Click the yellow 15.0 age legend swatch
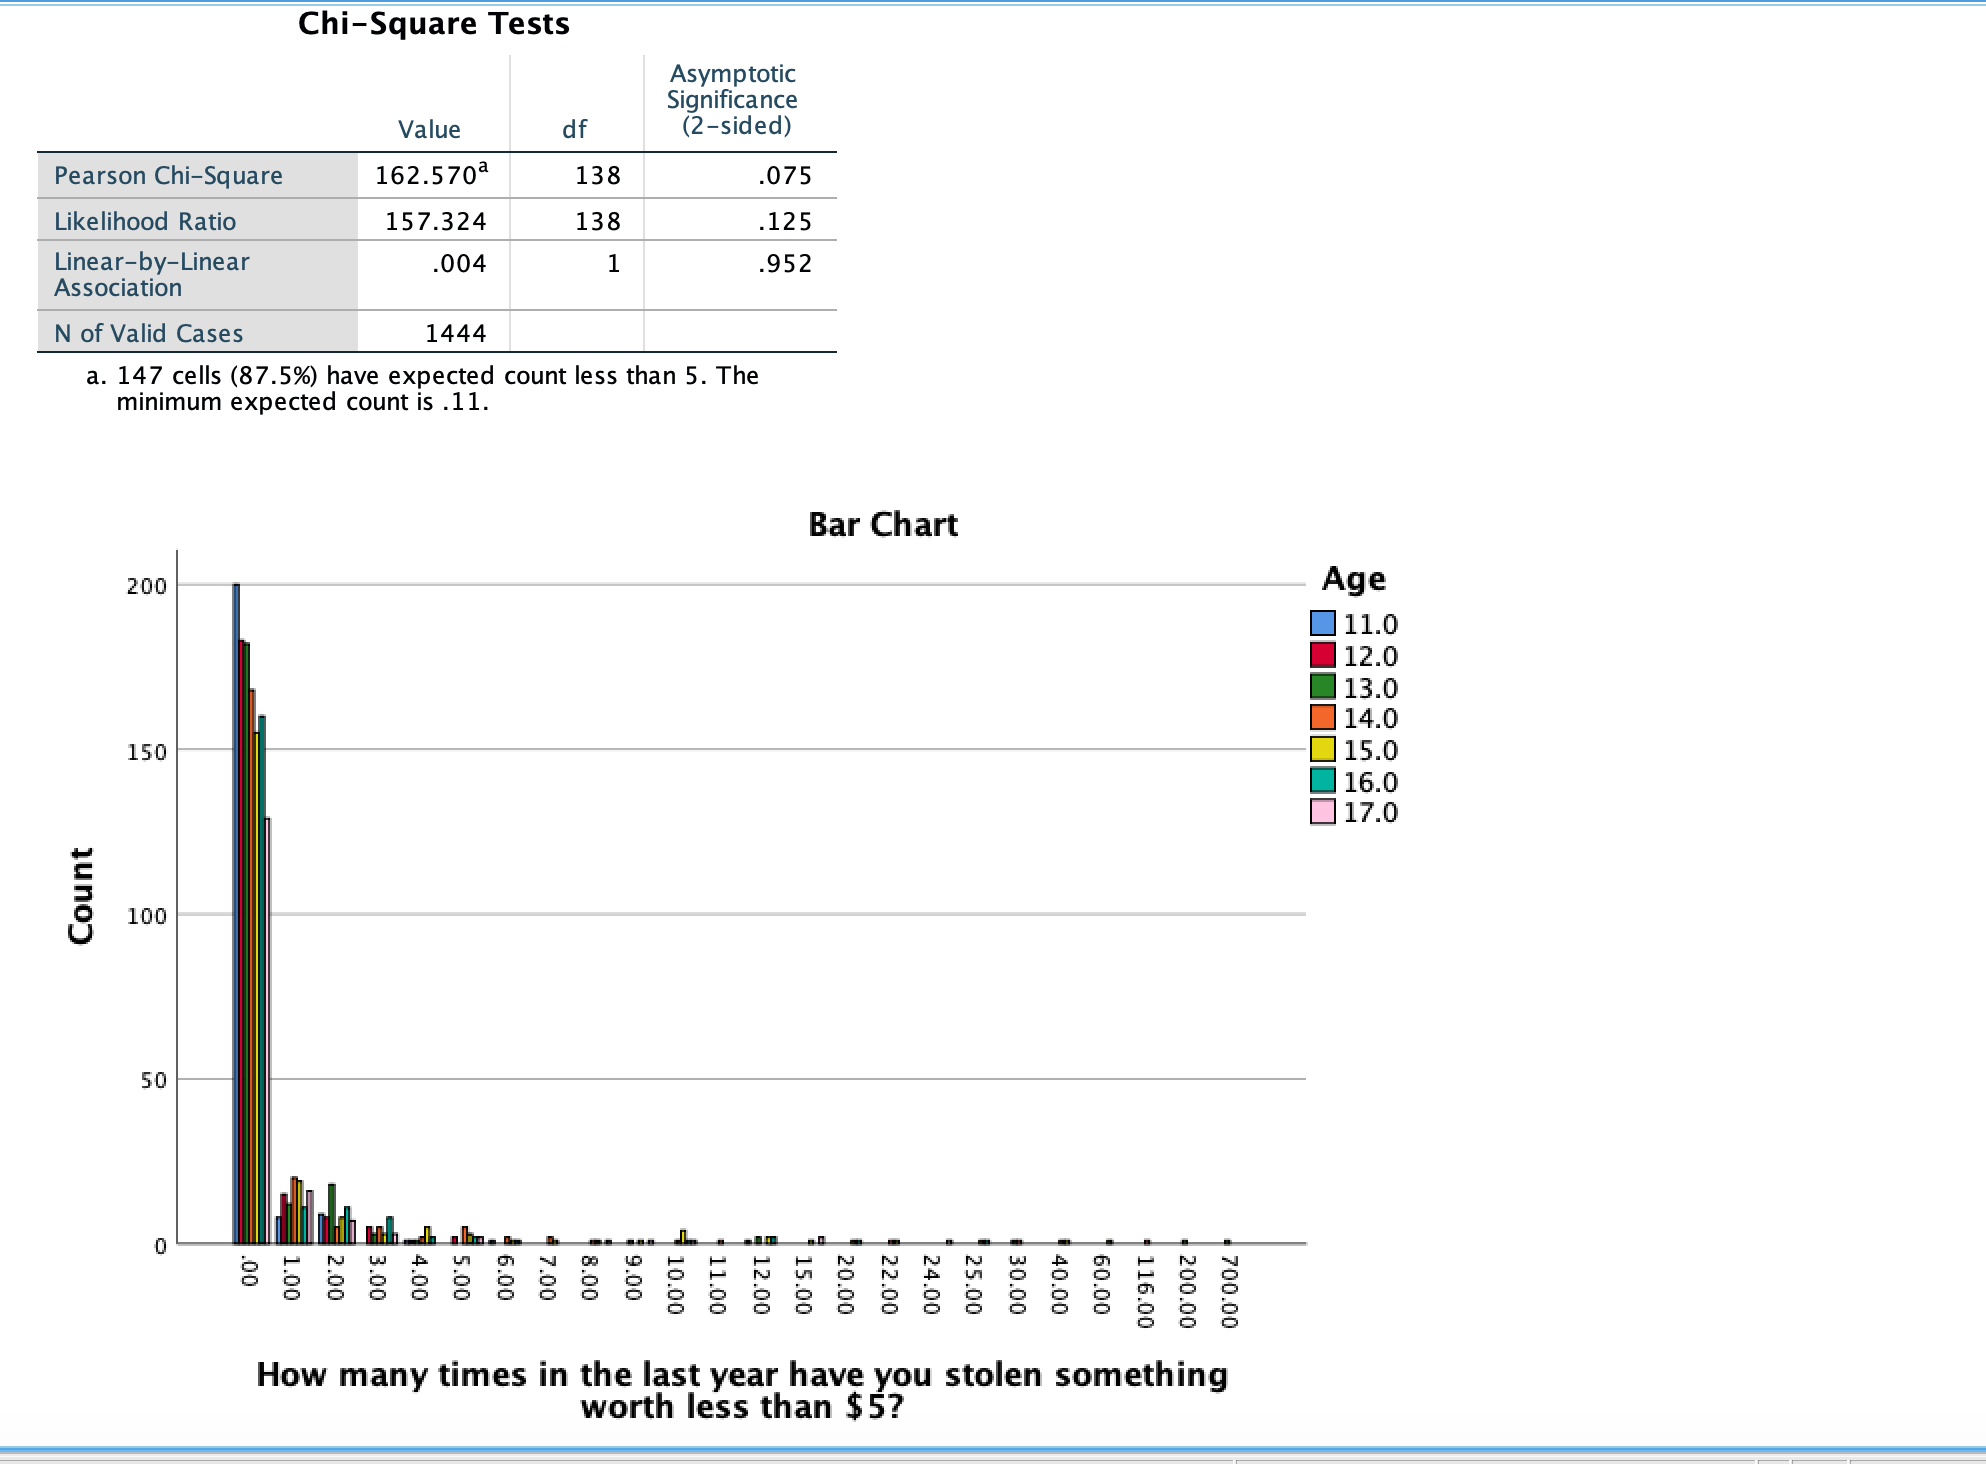Viewport: 1986px width, 1464px height. 1322,749
